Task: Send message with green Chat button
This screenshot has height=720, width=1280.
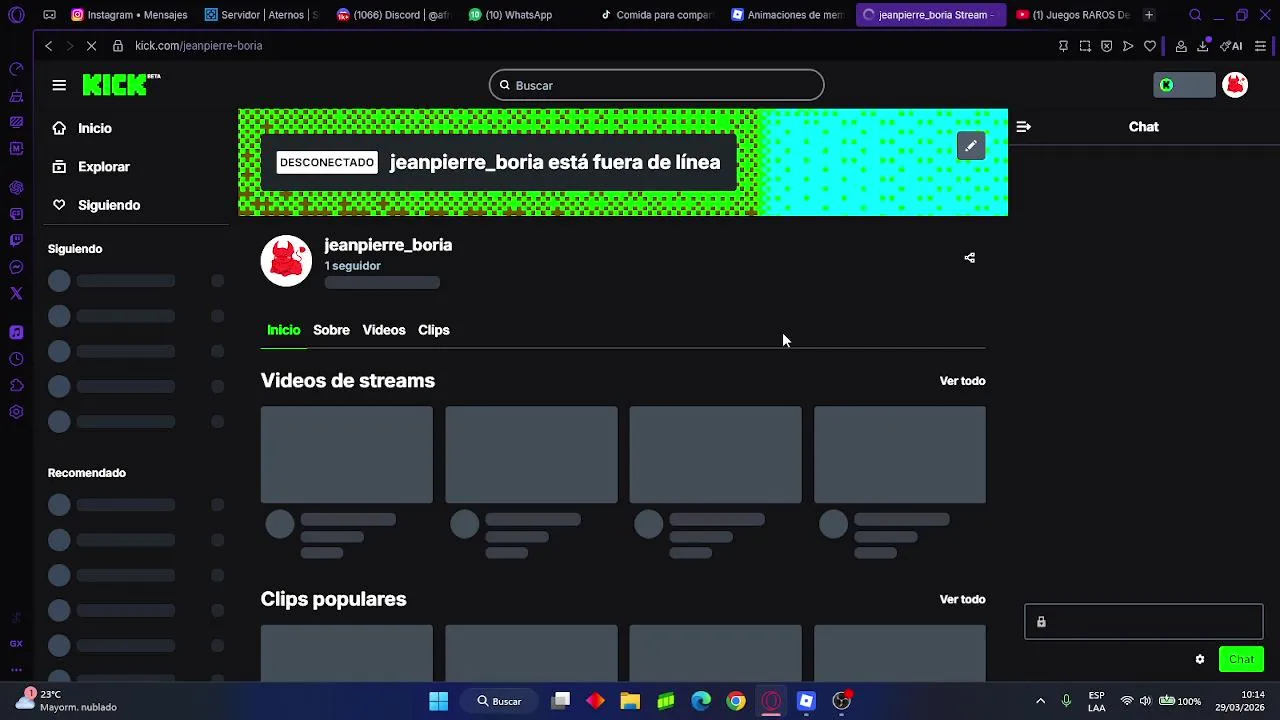Action: click(x=1241, y=659)
